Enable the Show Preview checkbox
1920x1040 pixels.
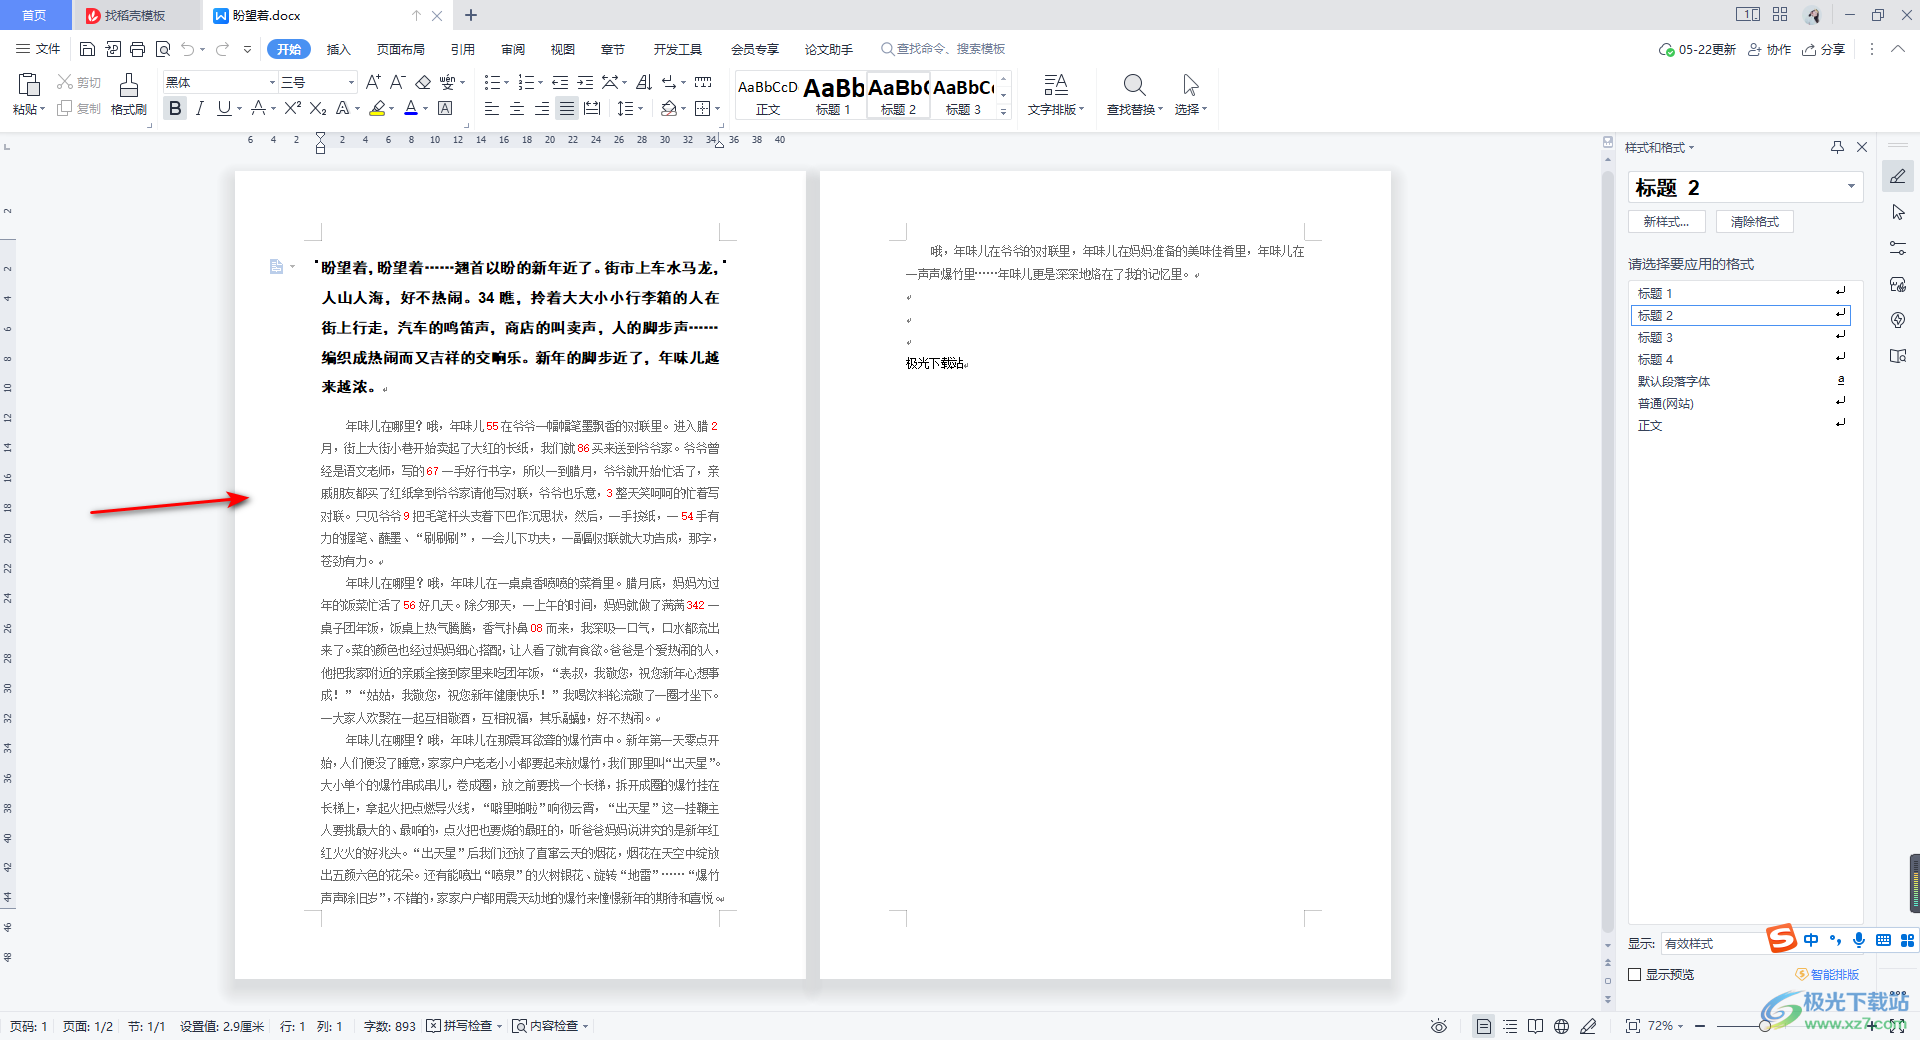(x=1635, y=974)
